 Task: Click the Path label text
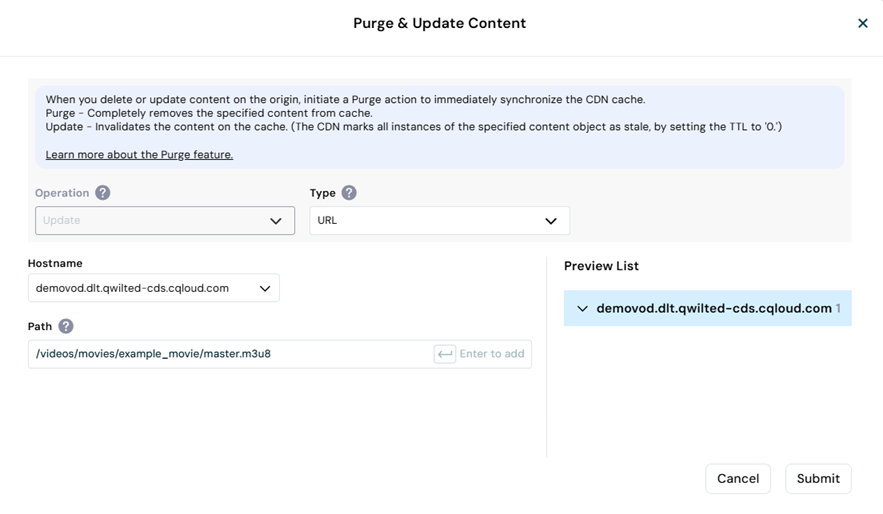click(x=40, y=327)
